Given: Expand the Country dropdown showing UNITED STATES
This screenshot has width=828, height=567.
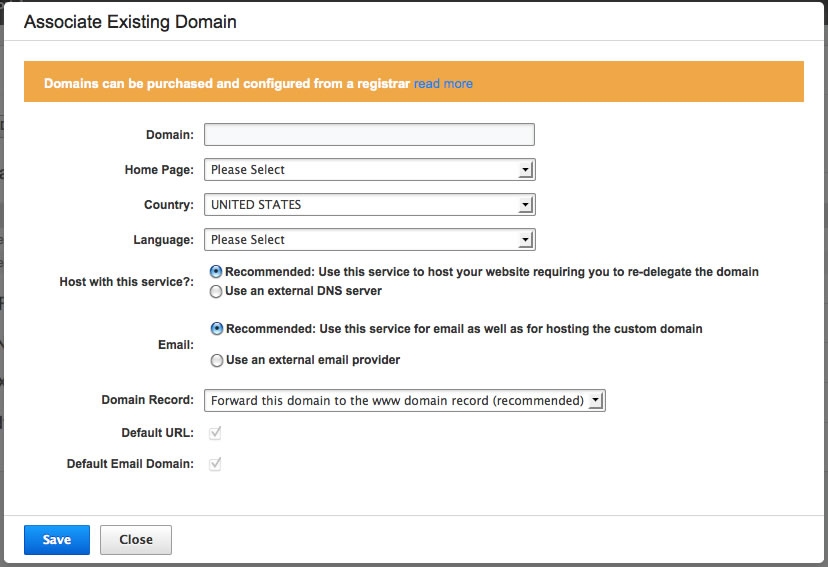Looking at the screenshot, I should 369,205.
